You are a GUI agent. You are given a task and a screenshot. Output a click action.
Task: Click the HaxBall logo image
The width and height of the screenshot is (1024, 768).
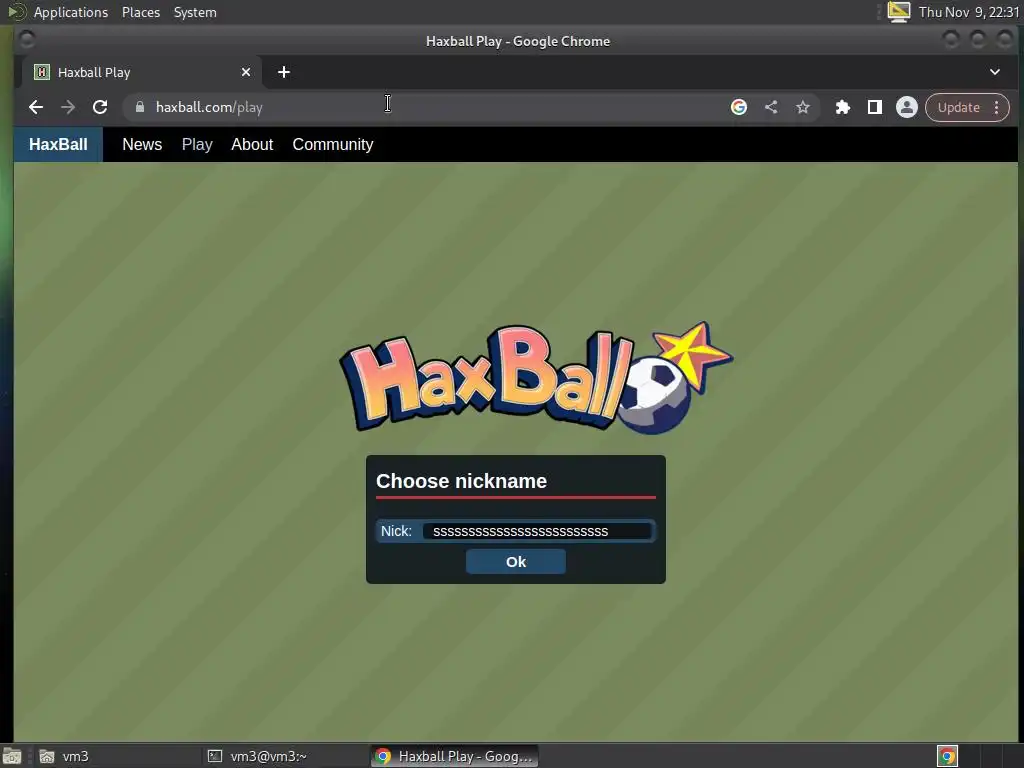[x=536, y=379]
